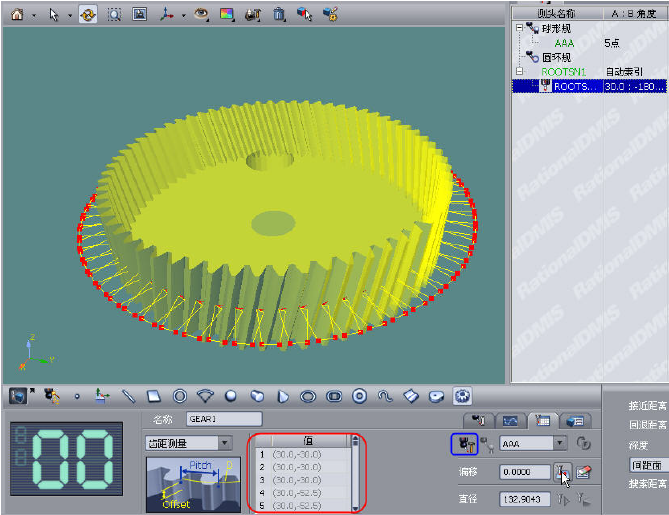The height and width of the screenshot is (515, 669).
Task: Select the cone feature icon
Action: (x=283, y=396)
